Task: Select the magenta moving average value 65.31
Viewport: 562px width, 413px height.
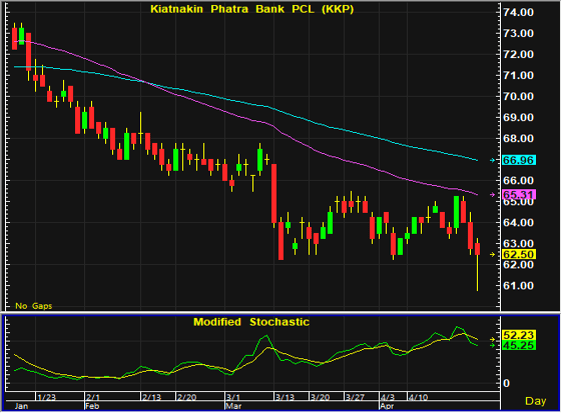Action: pos(519,195)
